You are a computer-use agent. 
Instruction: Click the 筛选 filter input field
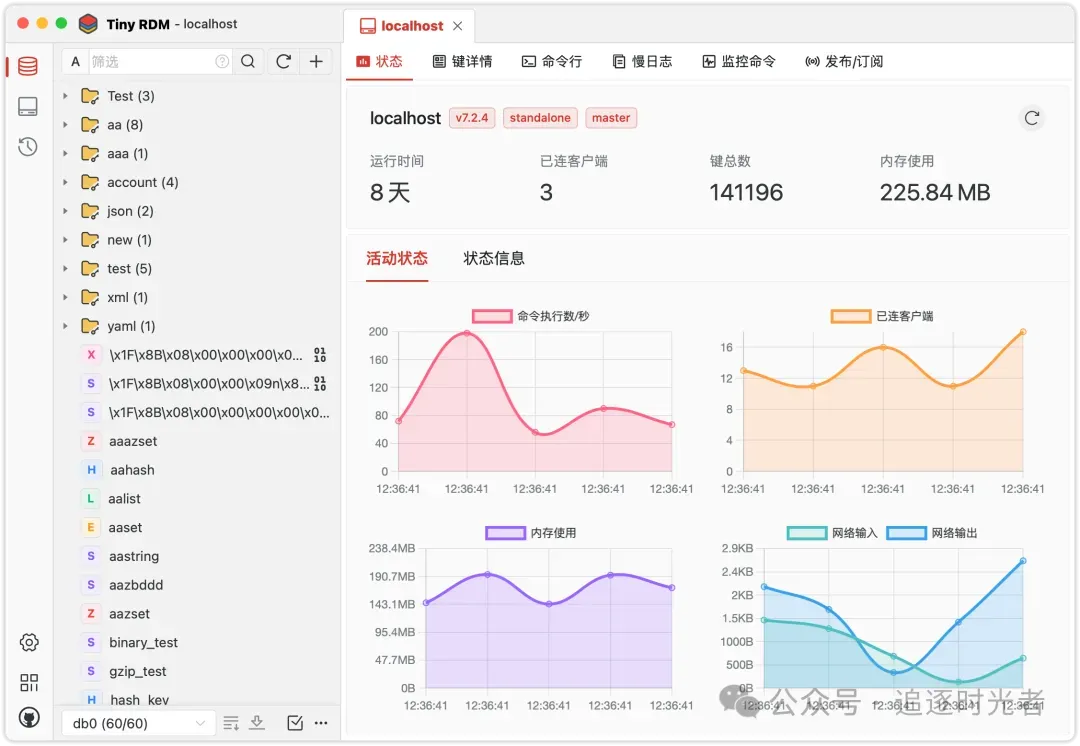[150, 62]
